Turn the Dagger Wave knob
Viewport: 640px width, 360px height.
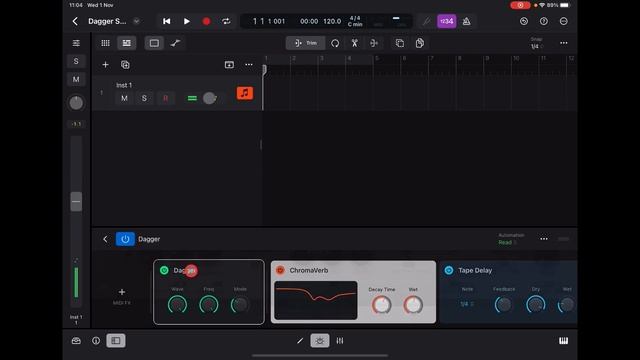point(177,305)
